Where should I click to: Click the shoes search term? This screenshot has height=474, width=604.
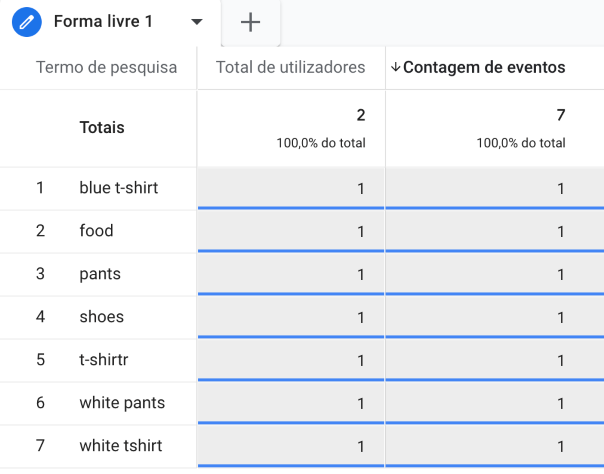pos(102,317)
